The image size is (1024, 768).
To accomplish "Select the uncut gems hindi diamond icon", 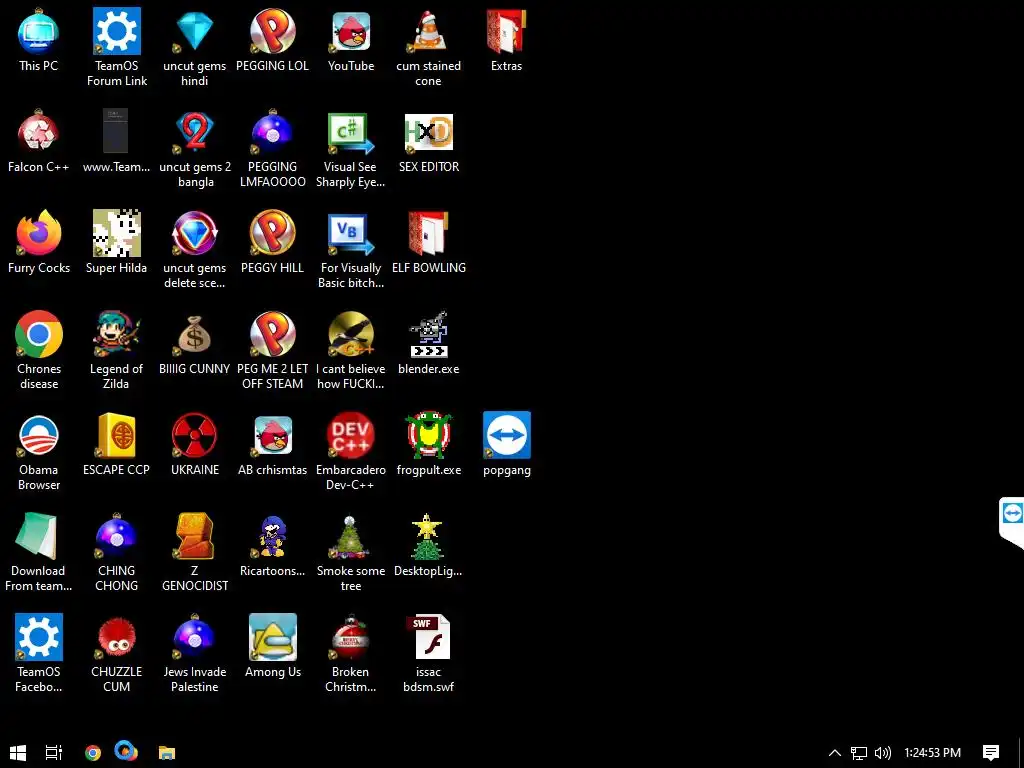I will click(x=195, y=31).
